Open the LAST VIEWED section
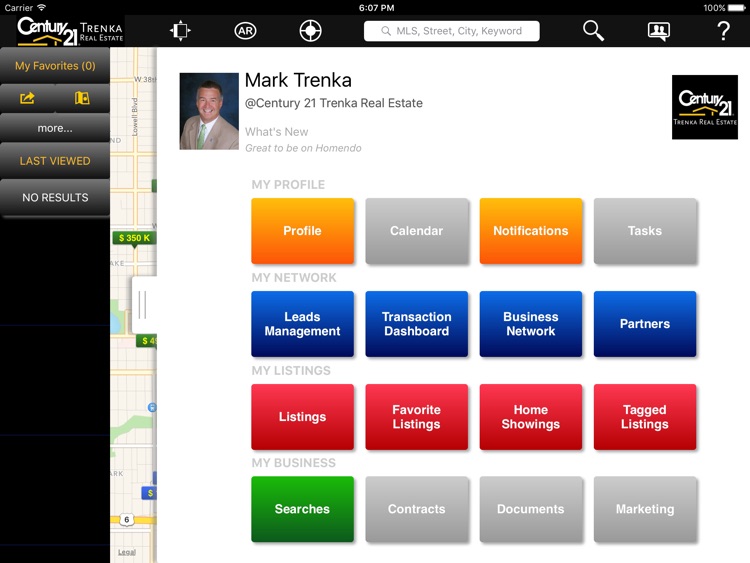750x563 pixels. pos(55,161)
